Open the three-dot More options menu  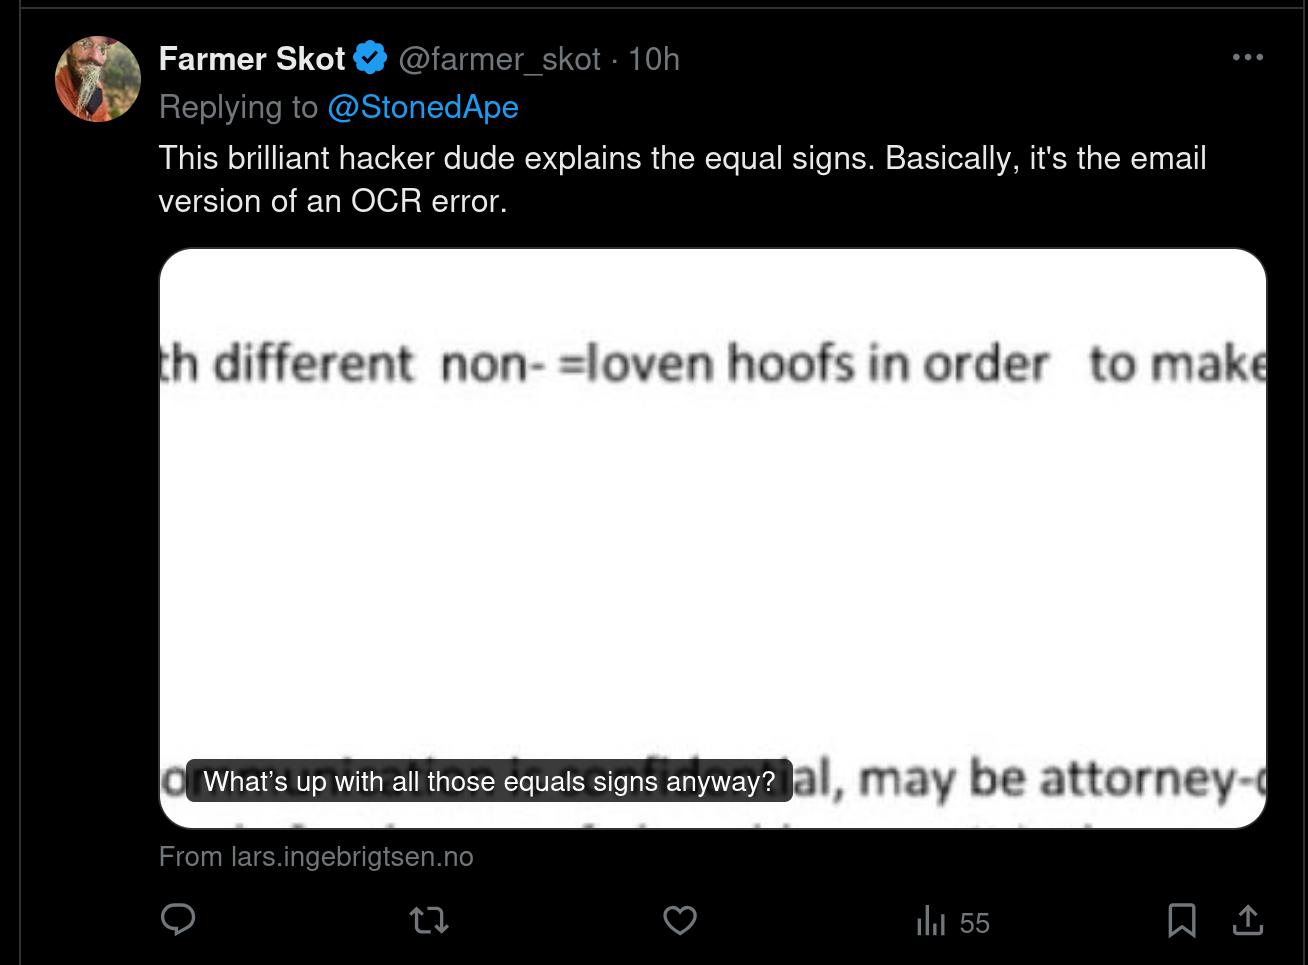tap(1247, 57)
